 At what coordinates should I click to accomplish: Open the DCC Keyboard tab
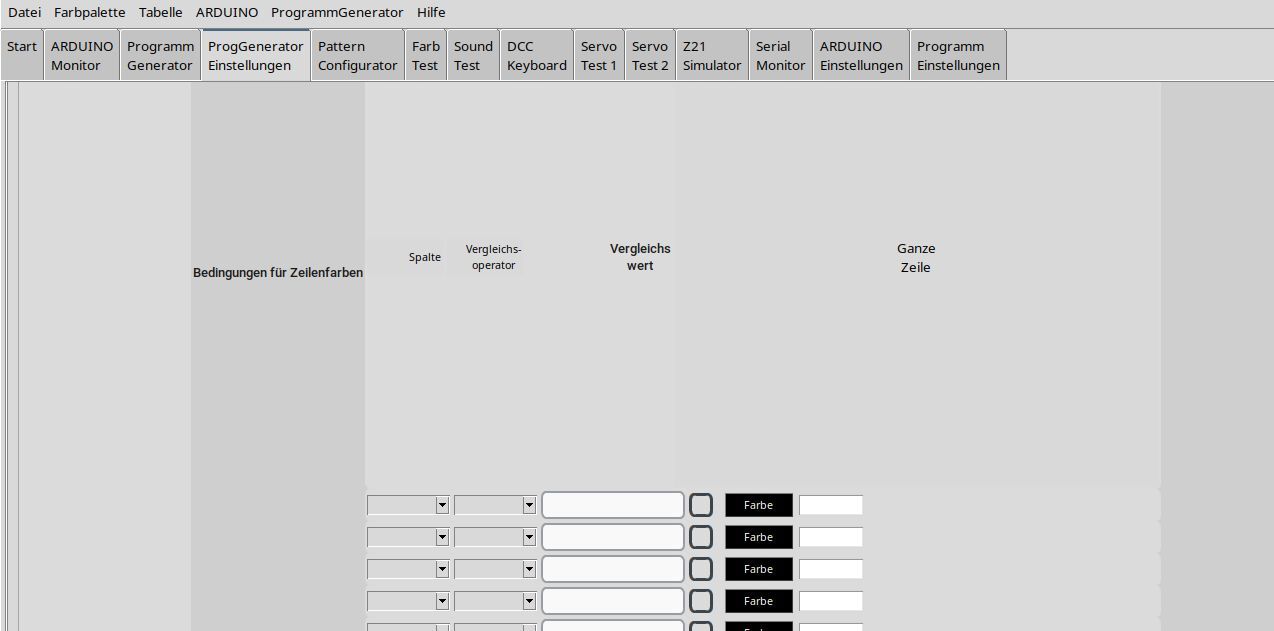coord(536,56)
